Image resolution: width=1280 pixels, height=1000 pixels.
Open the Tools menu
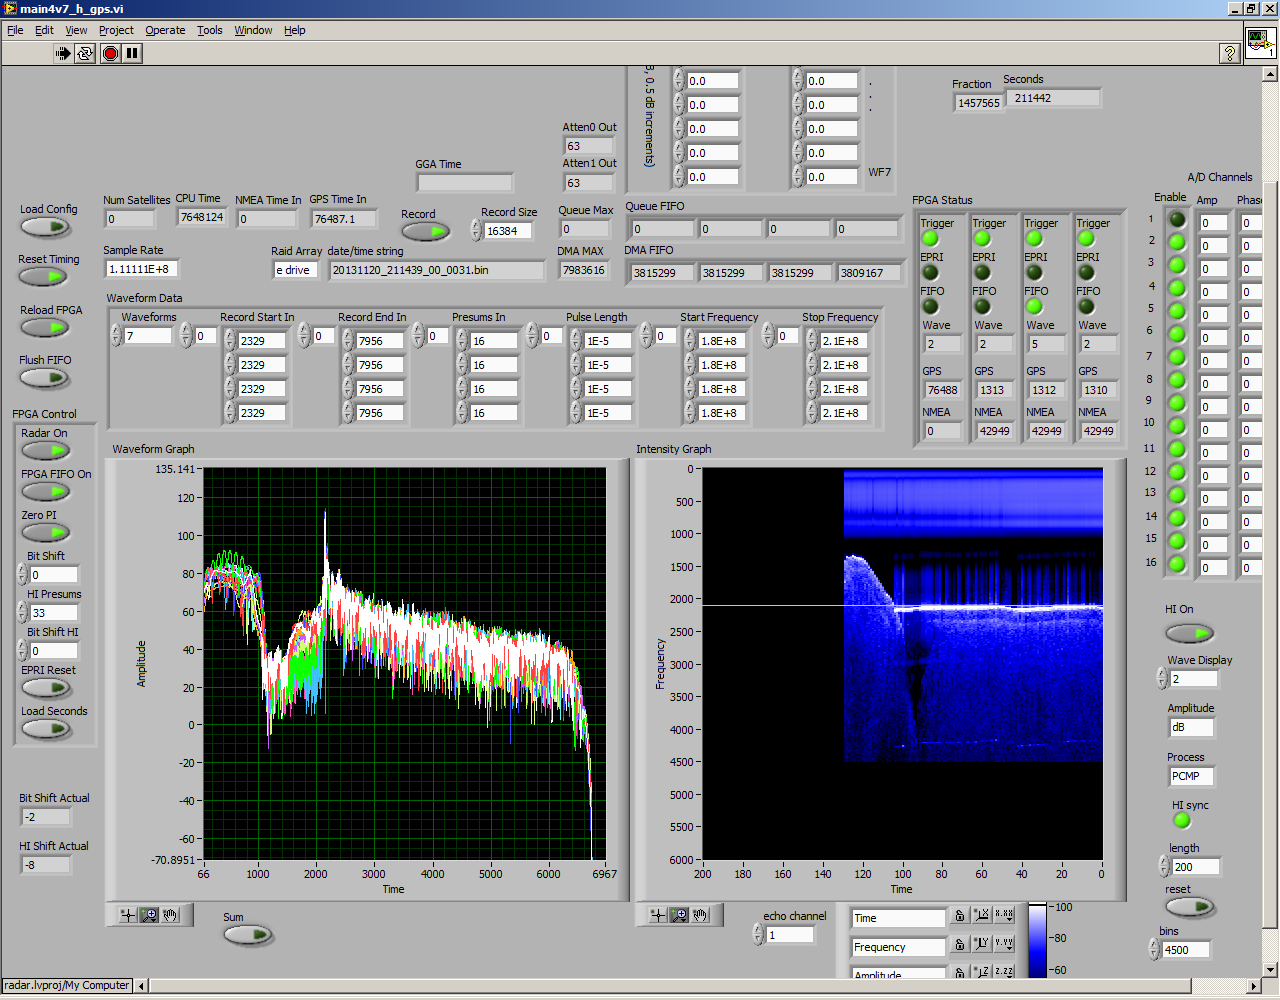click(x=209, y=30)
